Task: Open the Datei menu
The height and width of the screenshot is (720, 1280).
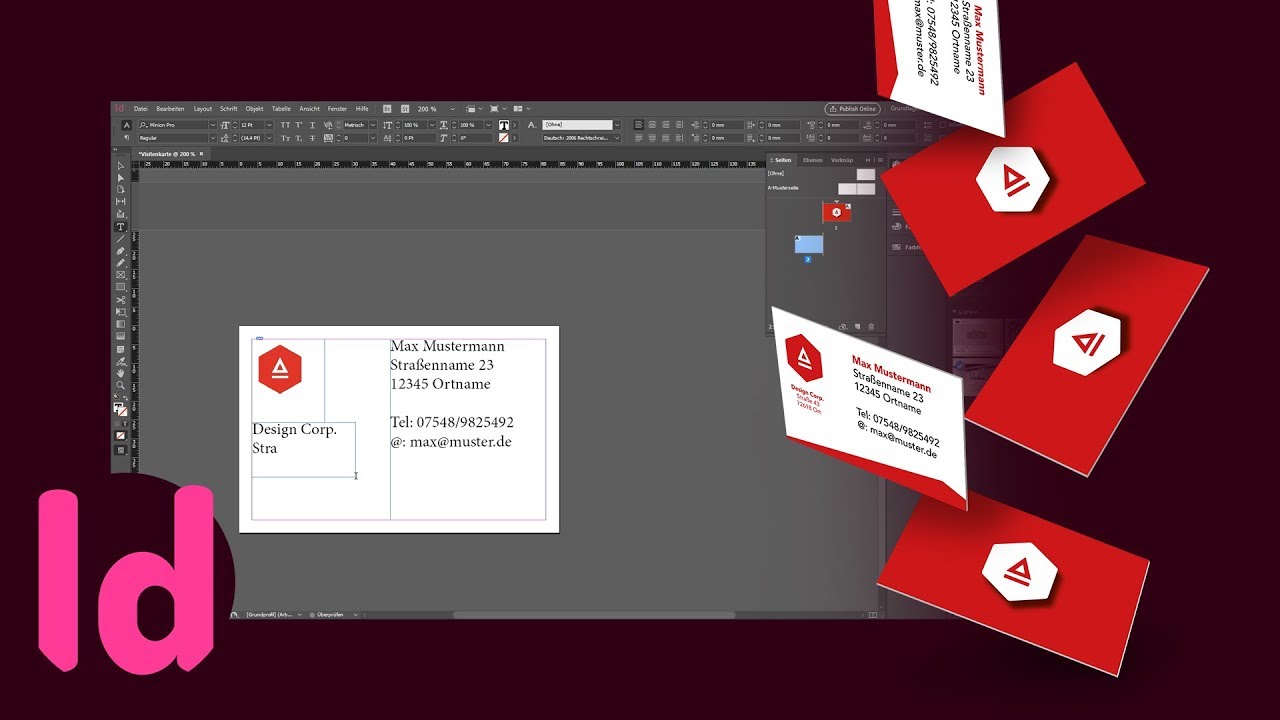Action: (x=140, y=108)
